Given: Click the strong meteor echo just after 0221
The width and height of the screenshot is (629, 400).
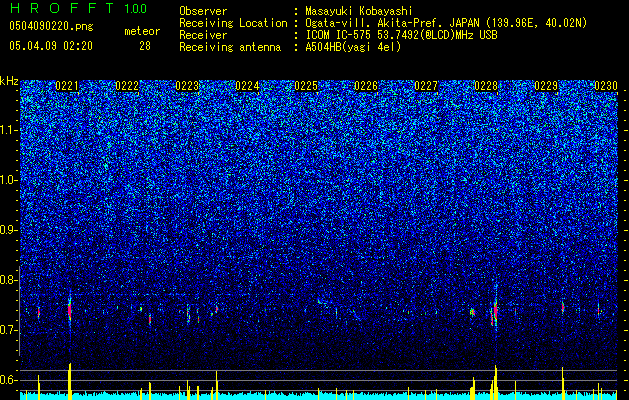Looking at the screenshot, I should coord(70,310).
